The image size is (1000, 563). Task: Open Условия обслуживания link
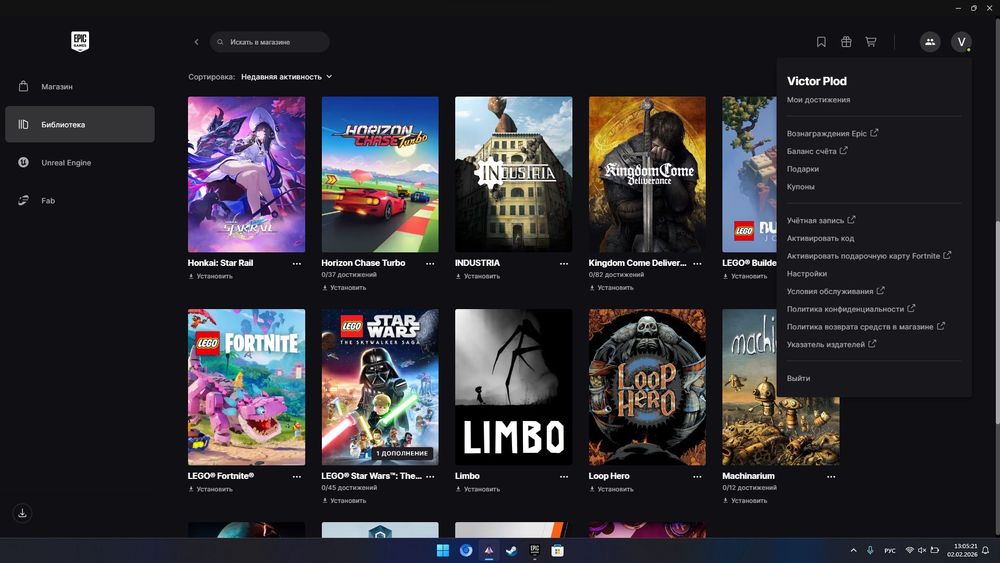click(835, 291)
